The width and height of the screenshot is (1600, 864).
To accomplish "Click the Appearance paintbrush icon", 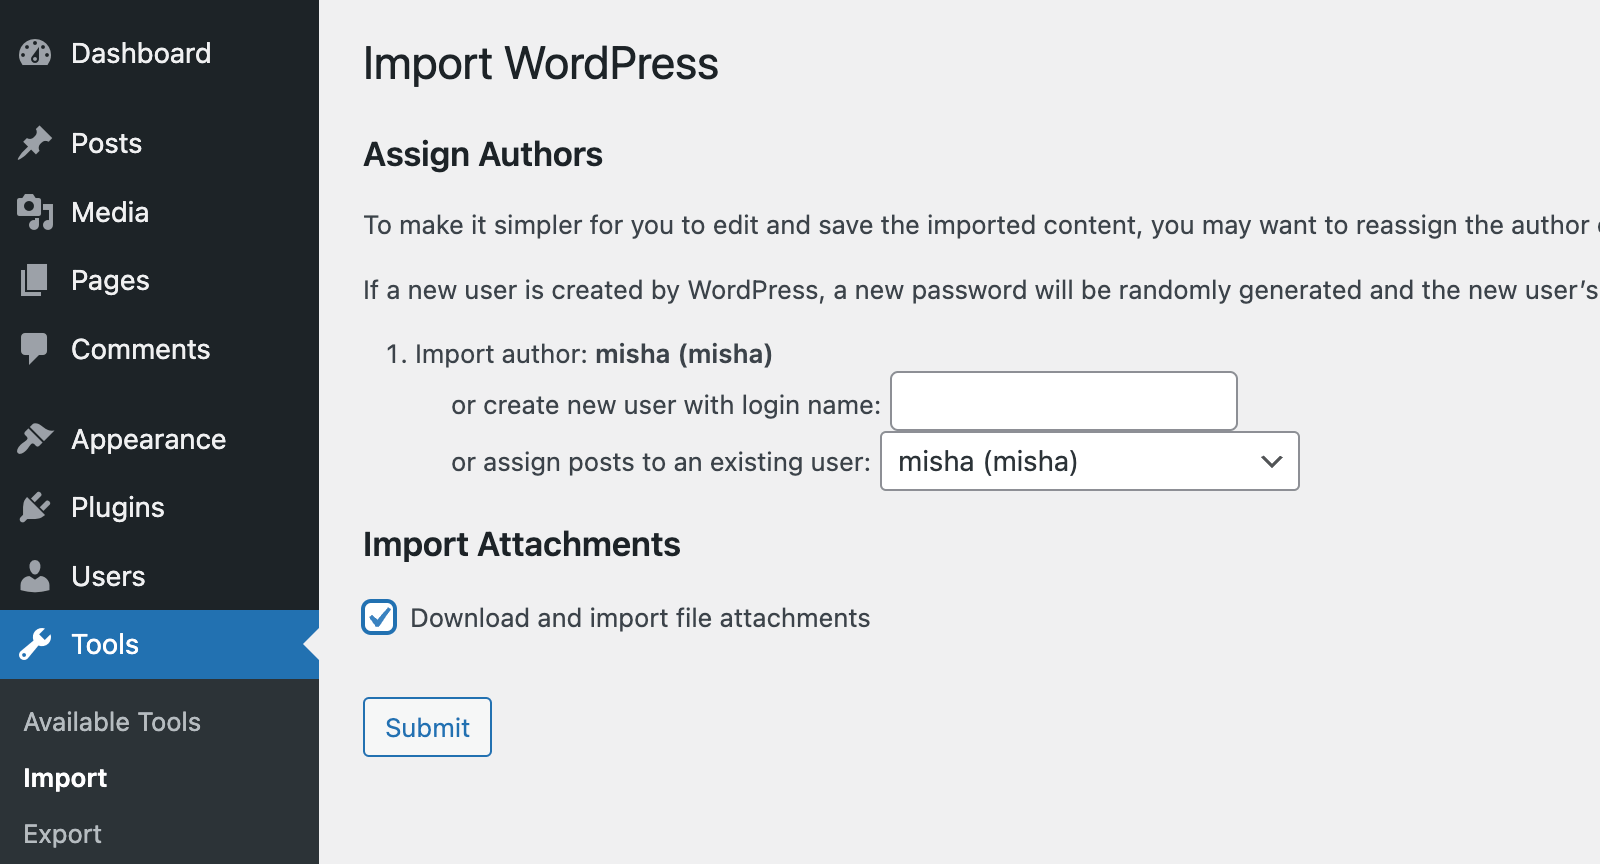I will coord(35,439).
